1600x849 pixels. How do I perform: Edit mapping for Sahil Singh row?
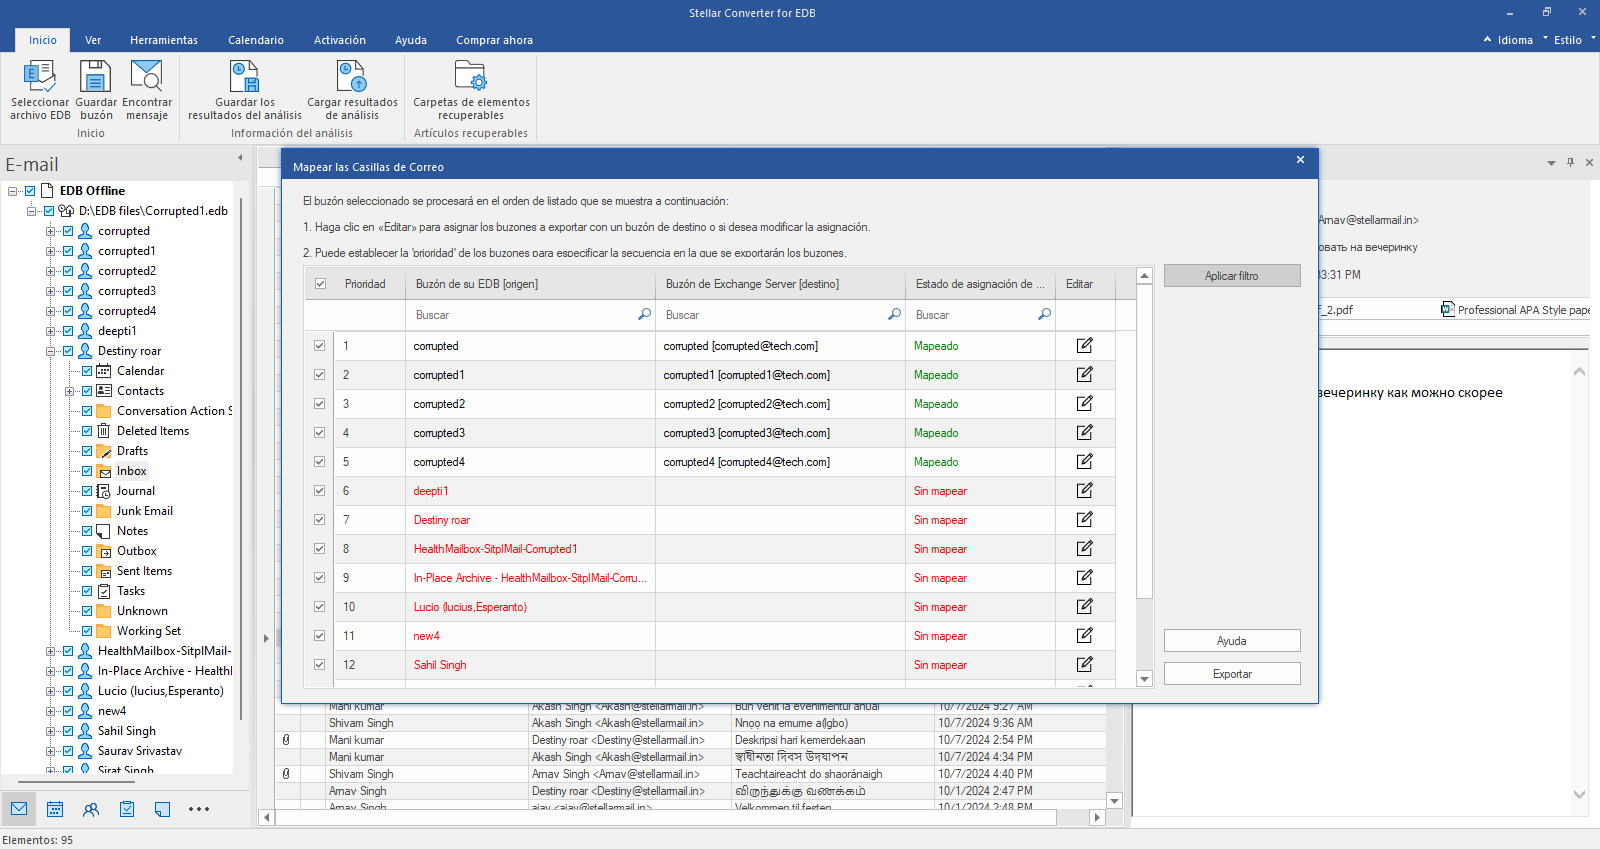tap(1085, 665)
